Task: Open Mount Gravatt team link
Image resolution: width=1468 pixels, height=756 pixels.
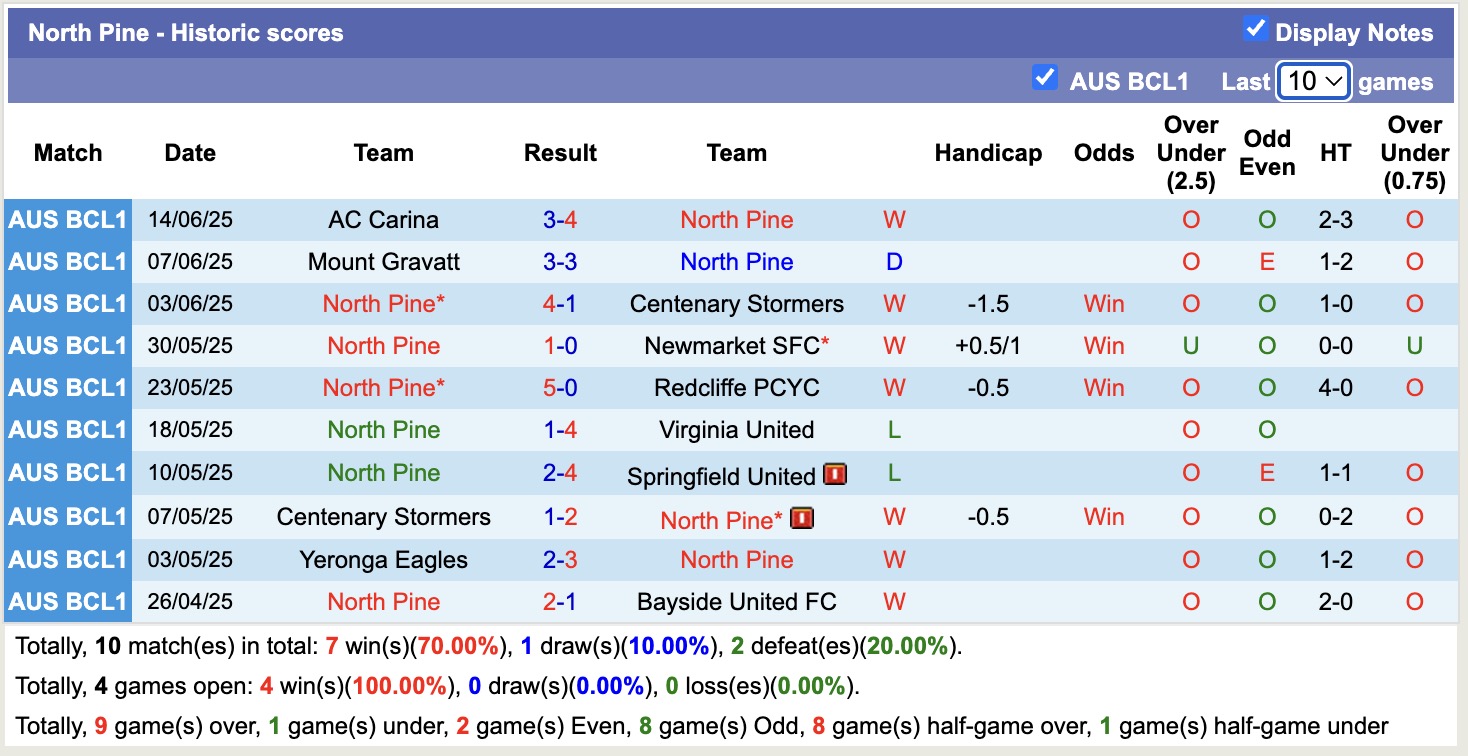Action: [x=383, y=262]
